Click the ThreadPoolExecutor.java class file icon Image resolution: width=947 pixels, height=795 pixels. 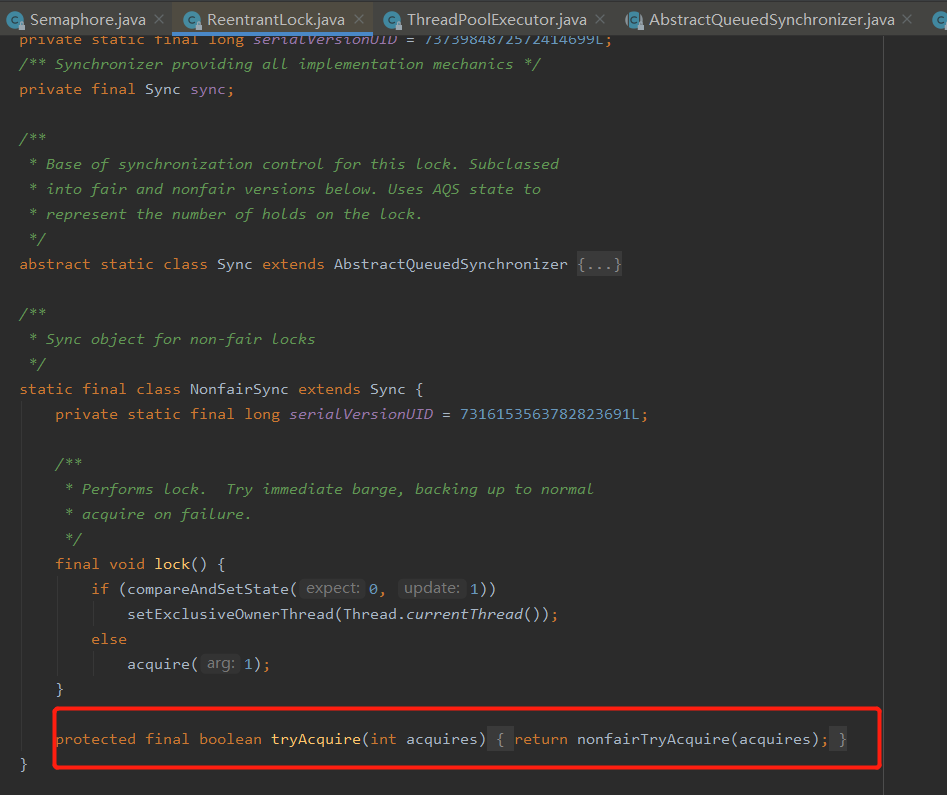[x=392, y=21]
